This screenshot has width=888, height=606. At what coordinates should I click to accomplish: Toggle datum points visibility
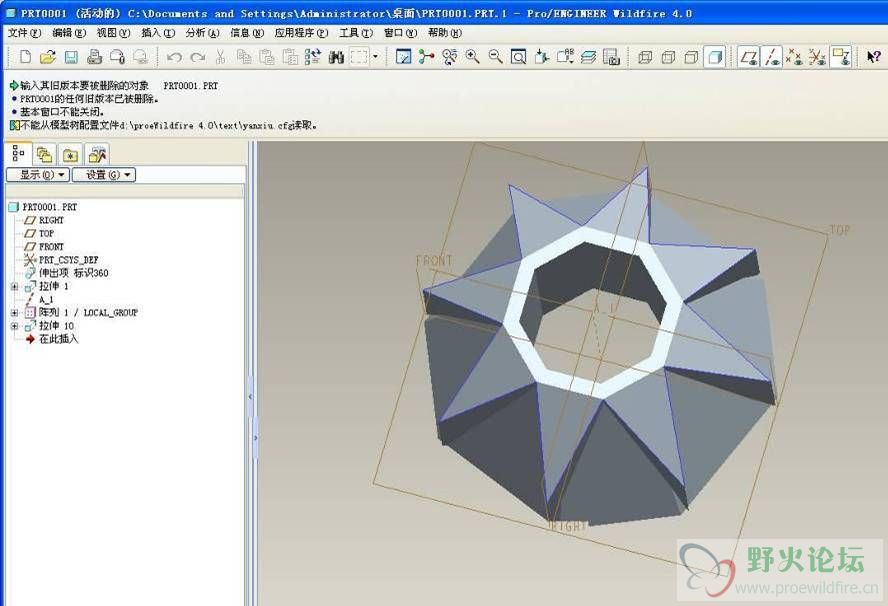(794, 57)
